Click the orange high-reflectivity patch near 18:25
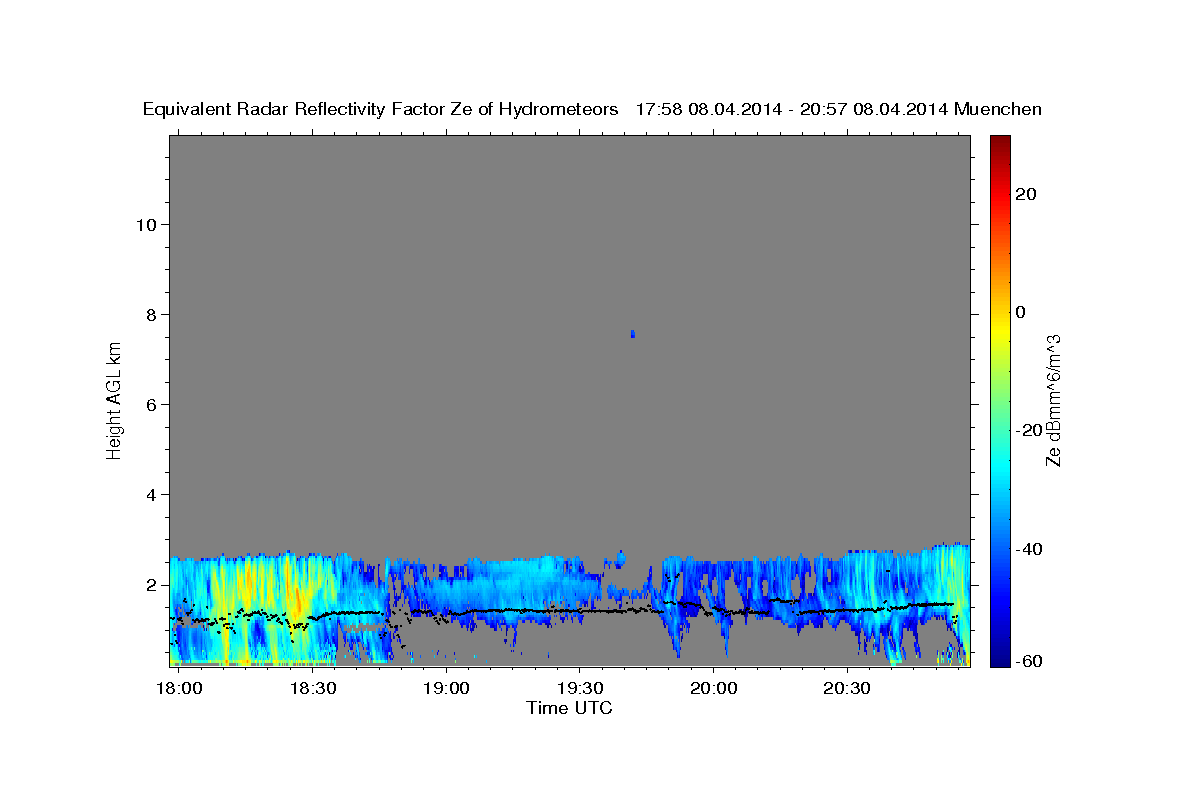 click(296, 601)
